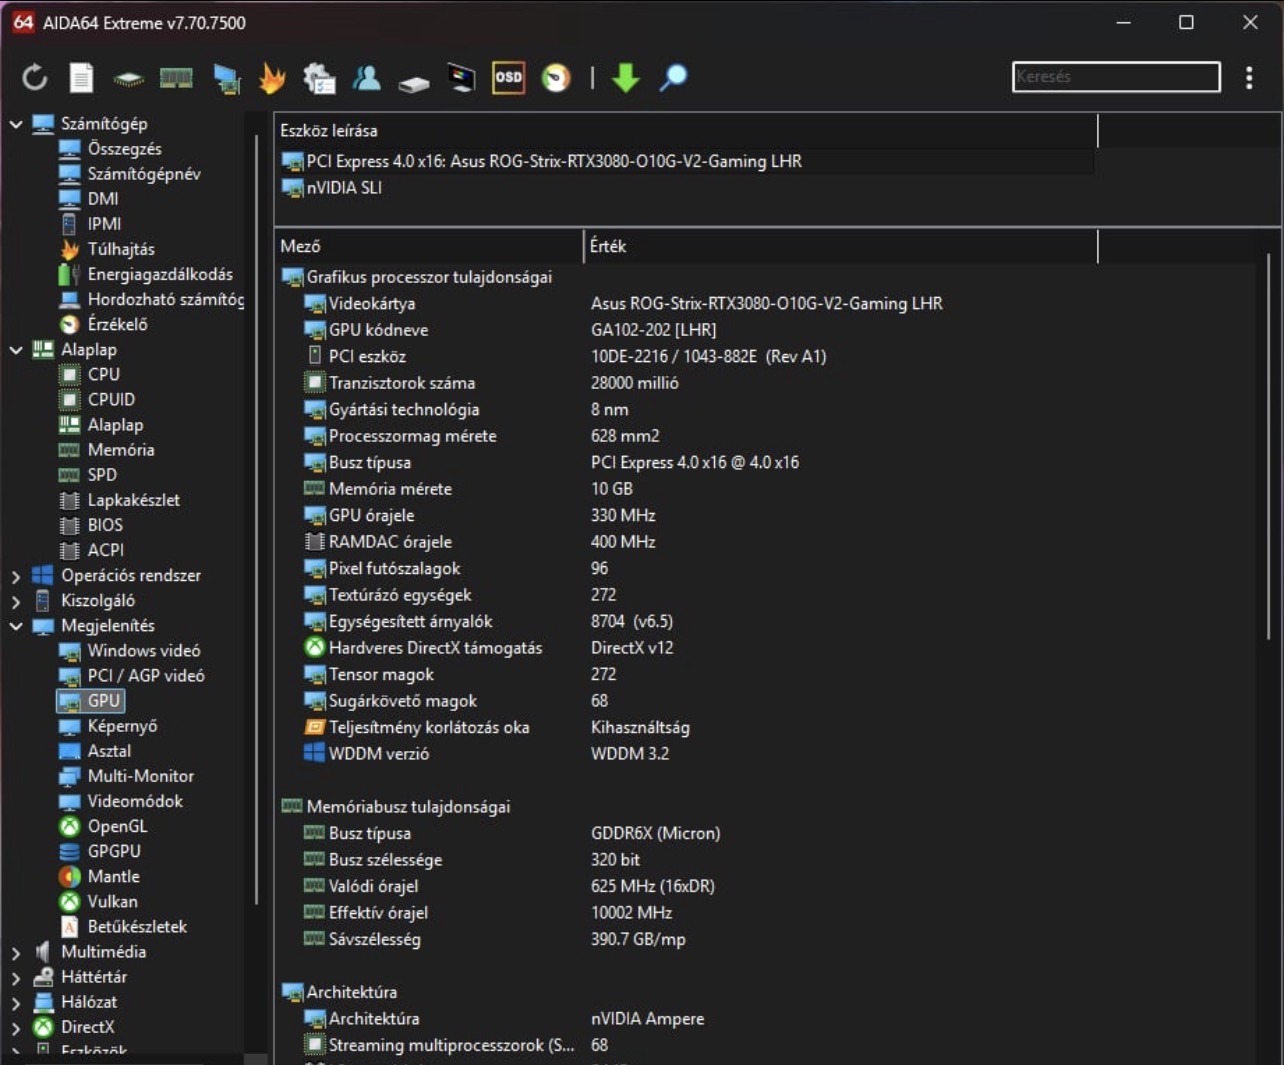Click the Eszköz leírása column header

(686, 130)
